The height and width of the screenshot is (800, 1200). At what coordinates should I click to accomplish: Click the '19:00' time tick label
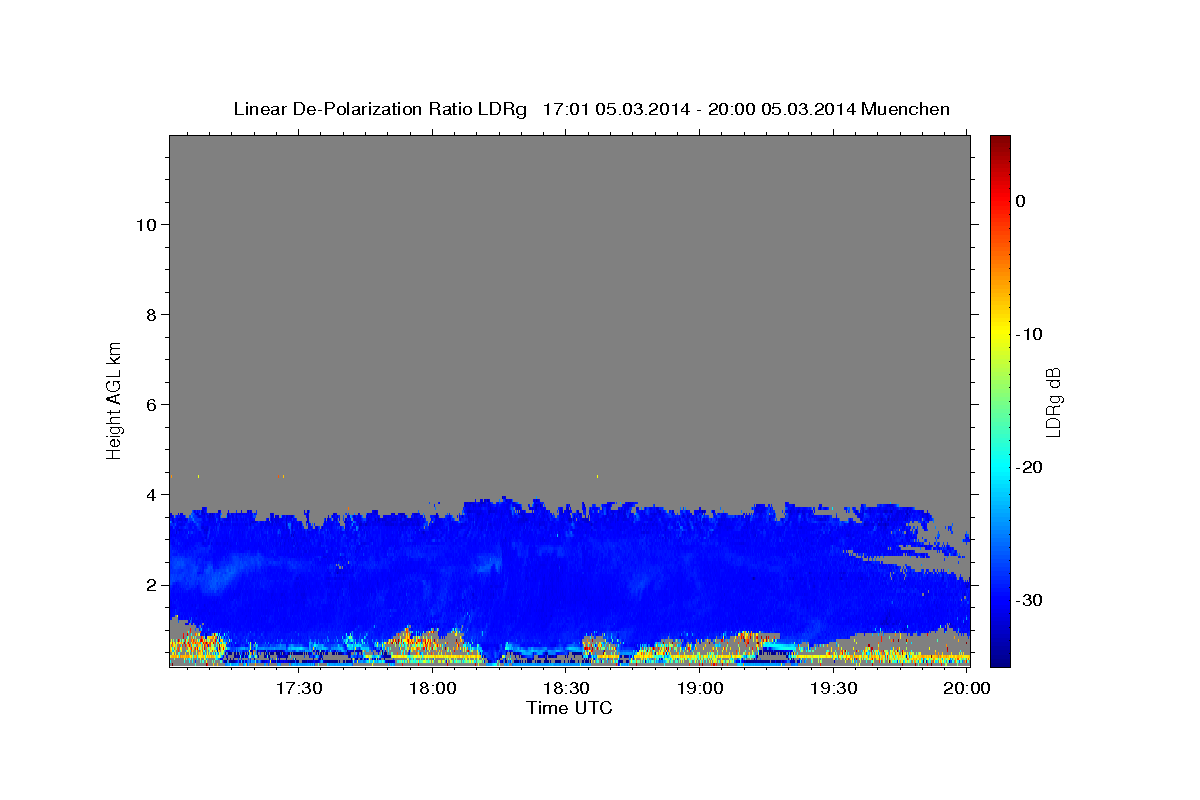[700, 689]
